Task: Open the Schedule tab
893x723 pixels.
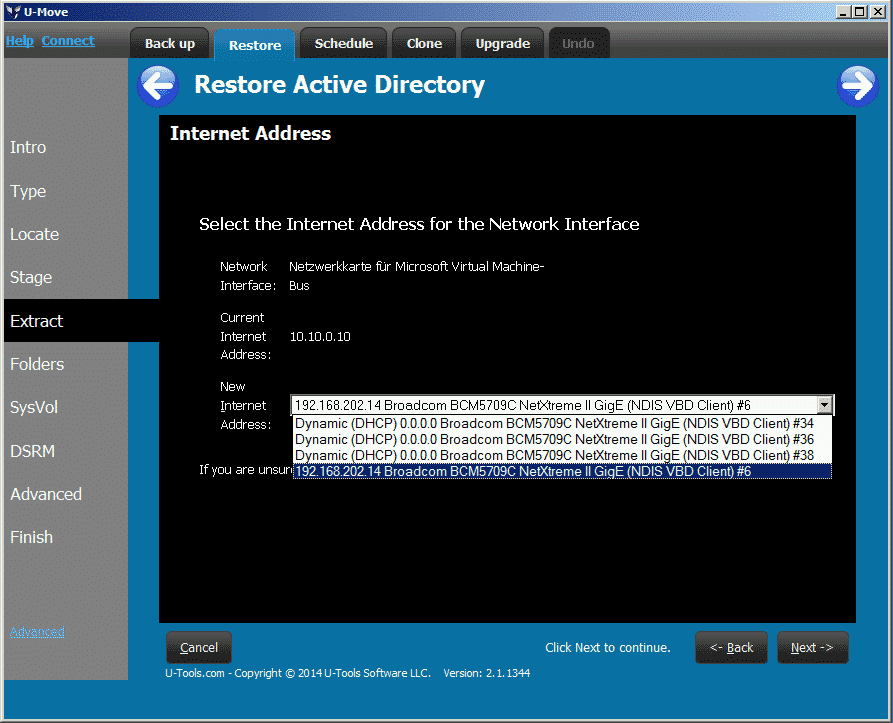Action: coord(343,43)
